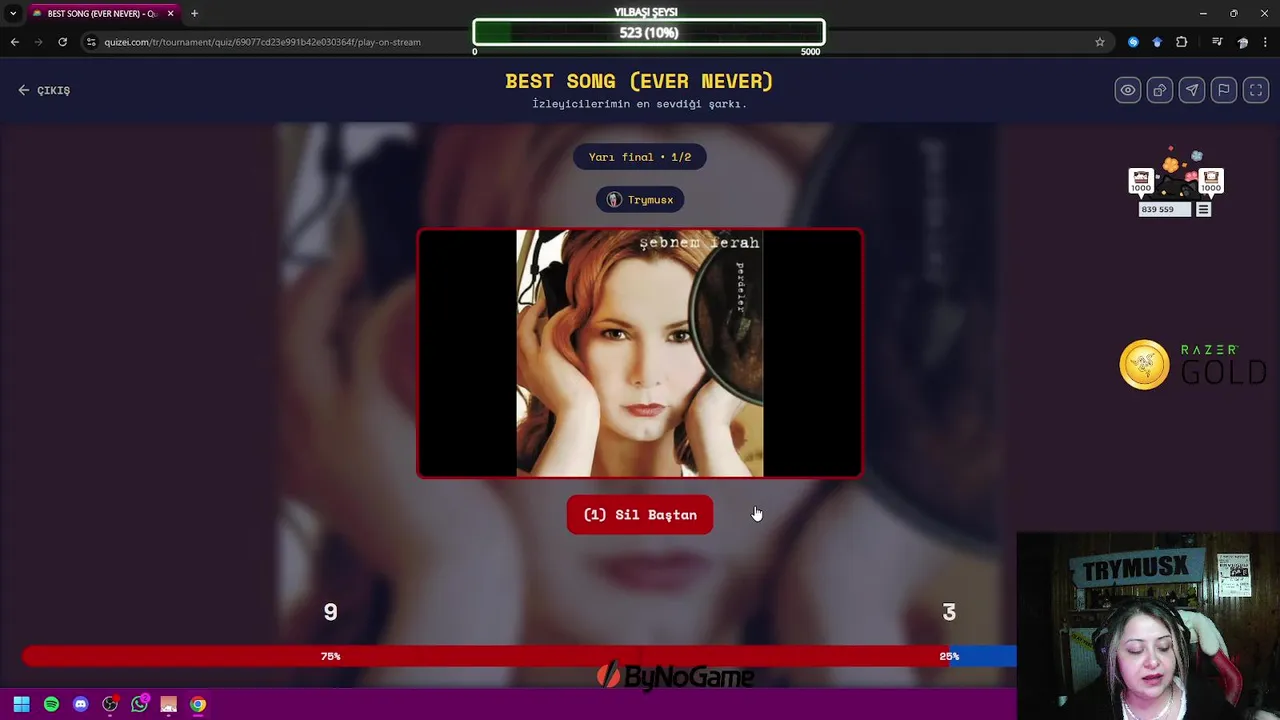
Task: Click the YILBAŞI ŞEYSİ progress bar
Action: (649, 33)
